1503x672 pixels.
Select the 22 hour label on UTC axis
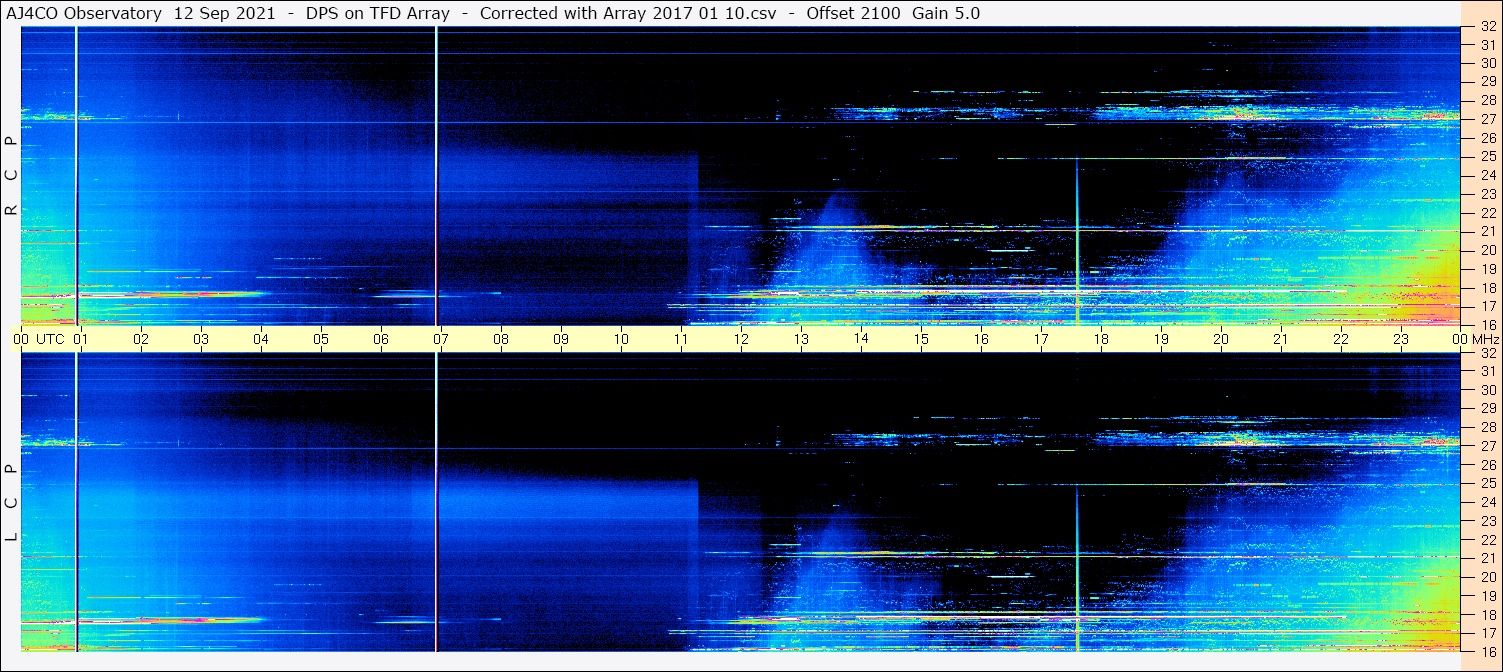pyautogui.click(x=1341, y=339)
